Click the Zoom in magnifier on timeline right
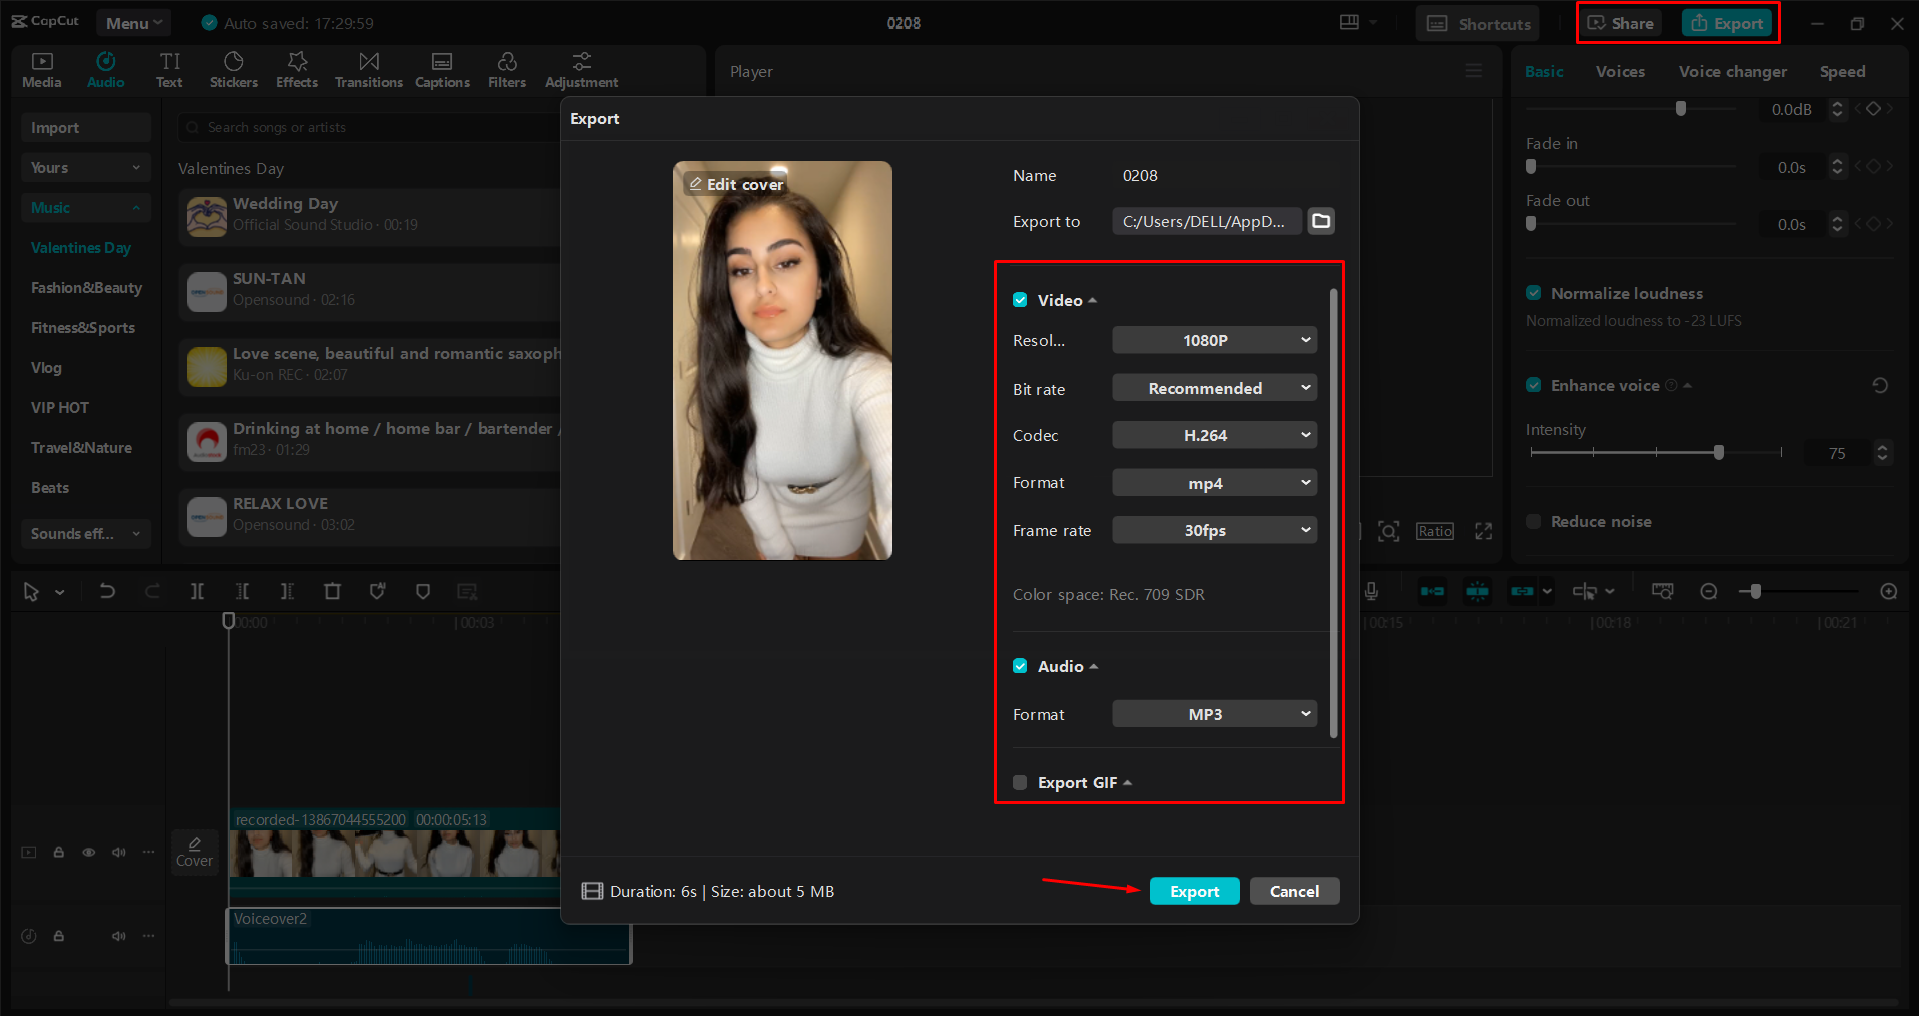1919x1016 pixels. tap(1888, 591)
